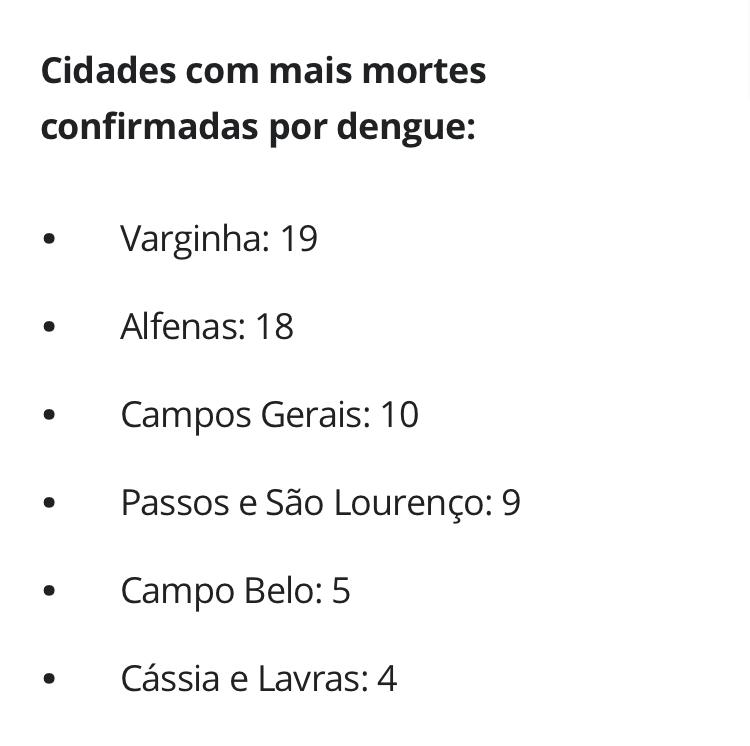Click the bullet beside Passos e São Lourenço
Viewport: 750px width, 746px height.
[49, 502]
